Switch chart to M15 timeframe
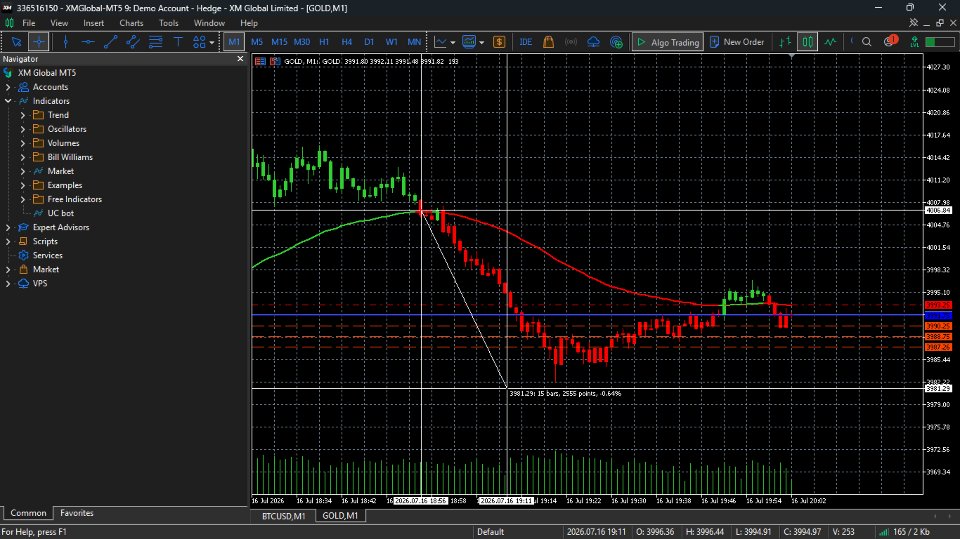The image size is (960, 539). click(x=279, y=42)
